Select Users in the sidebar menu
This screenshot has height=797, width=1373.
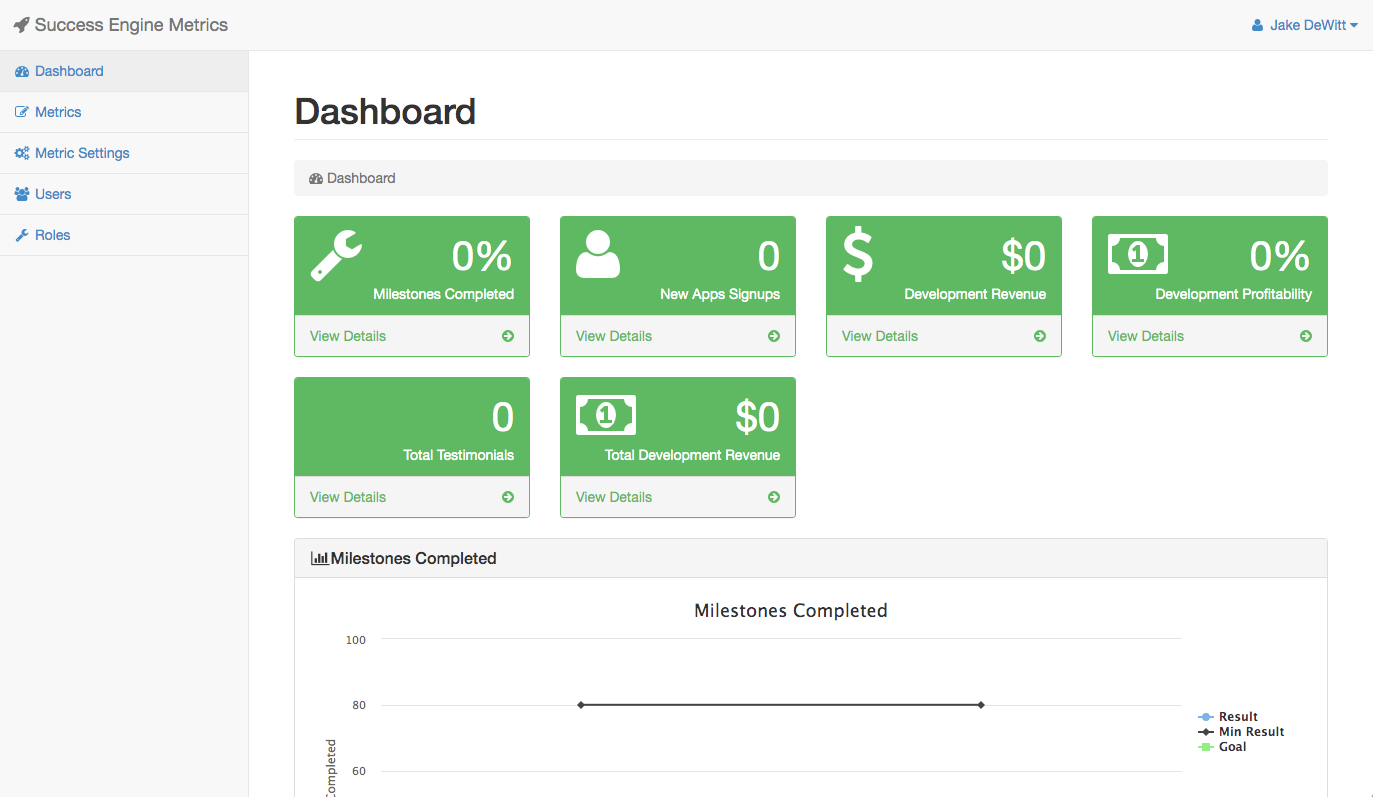tap(53, 194)
